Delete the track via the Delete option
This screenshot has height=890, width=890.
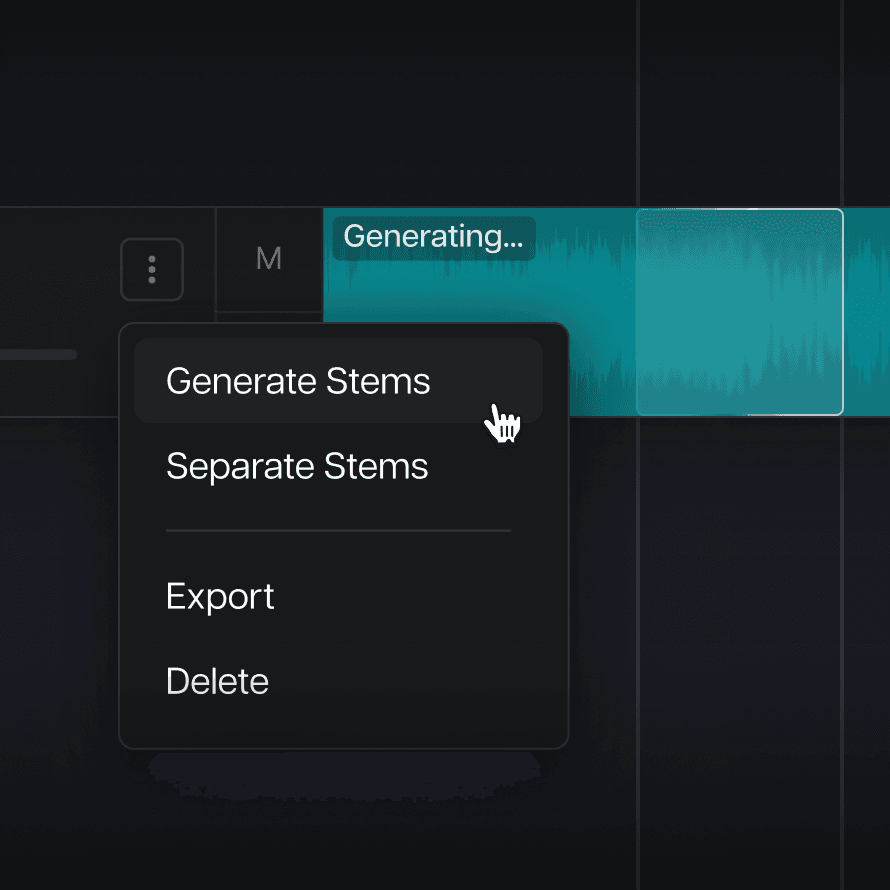217,681
